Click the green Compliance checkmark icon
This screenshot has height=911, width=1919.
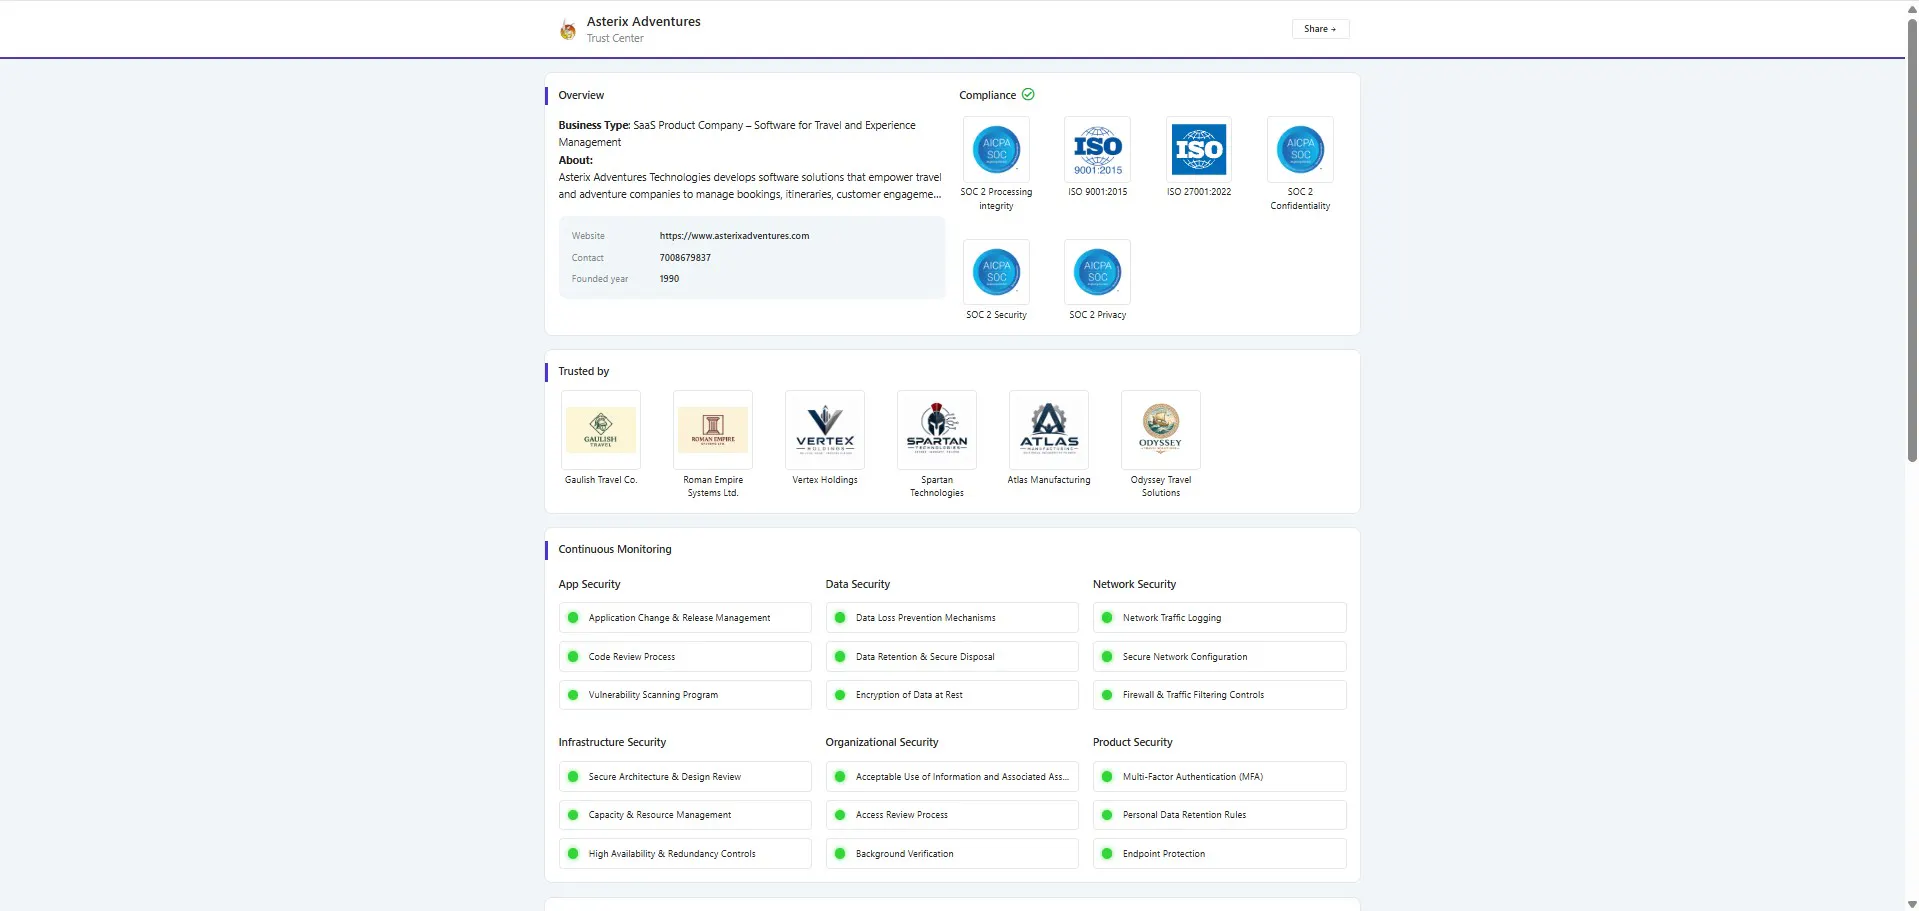coord(1028,95)
